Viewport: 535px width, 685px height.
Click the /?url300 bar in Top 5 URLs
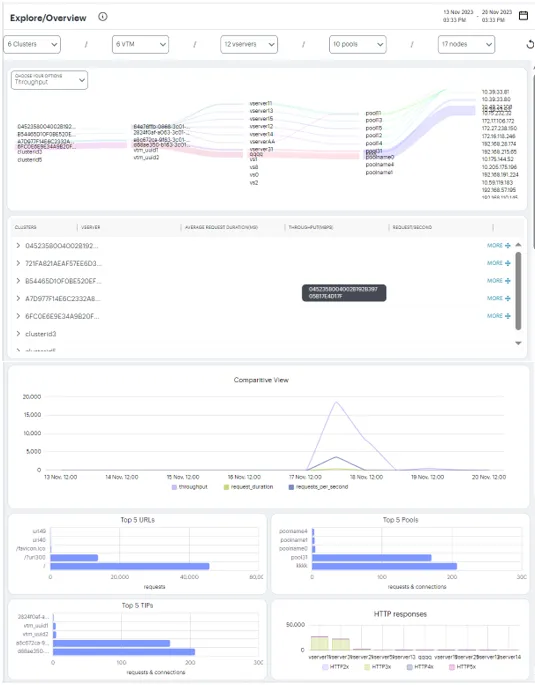click(x=74, y=557)
